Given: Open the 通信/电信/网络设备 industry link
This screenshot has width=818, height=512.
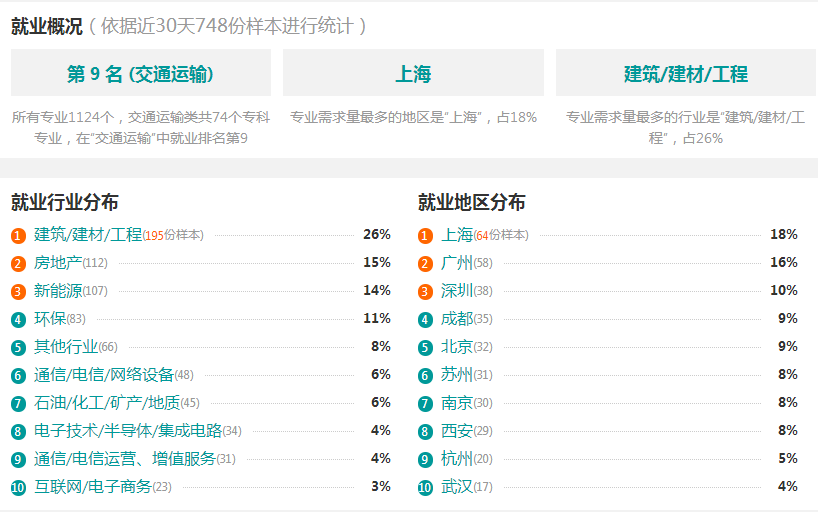Looking at the screenshot, I should click(104, 375).
